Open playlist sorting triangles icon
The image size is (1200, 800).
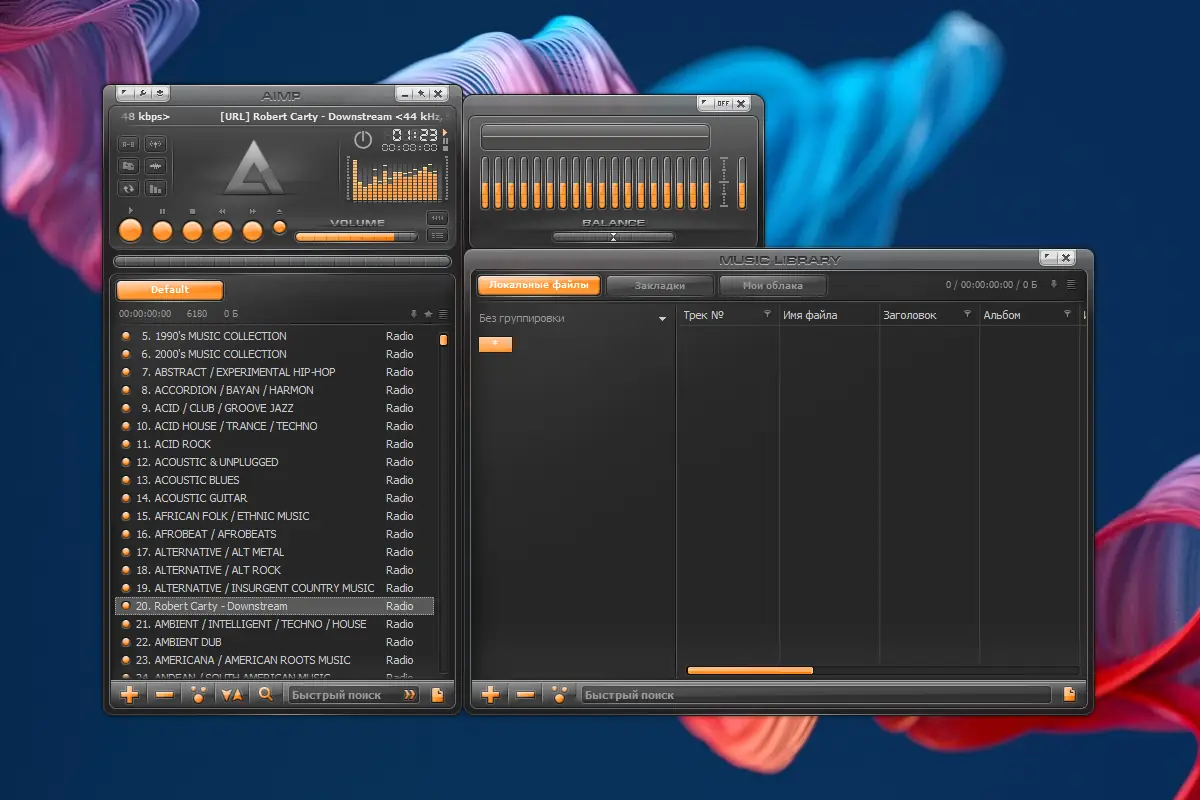coord(232,695)
